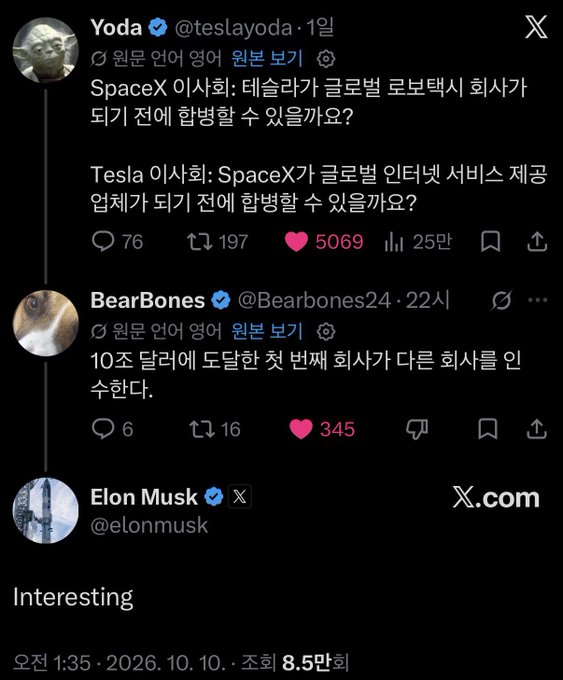Open translation settings gear on BearBones' reply
563x680 pixels.
tap(326, 332)
